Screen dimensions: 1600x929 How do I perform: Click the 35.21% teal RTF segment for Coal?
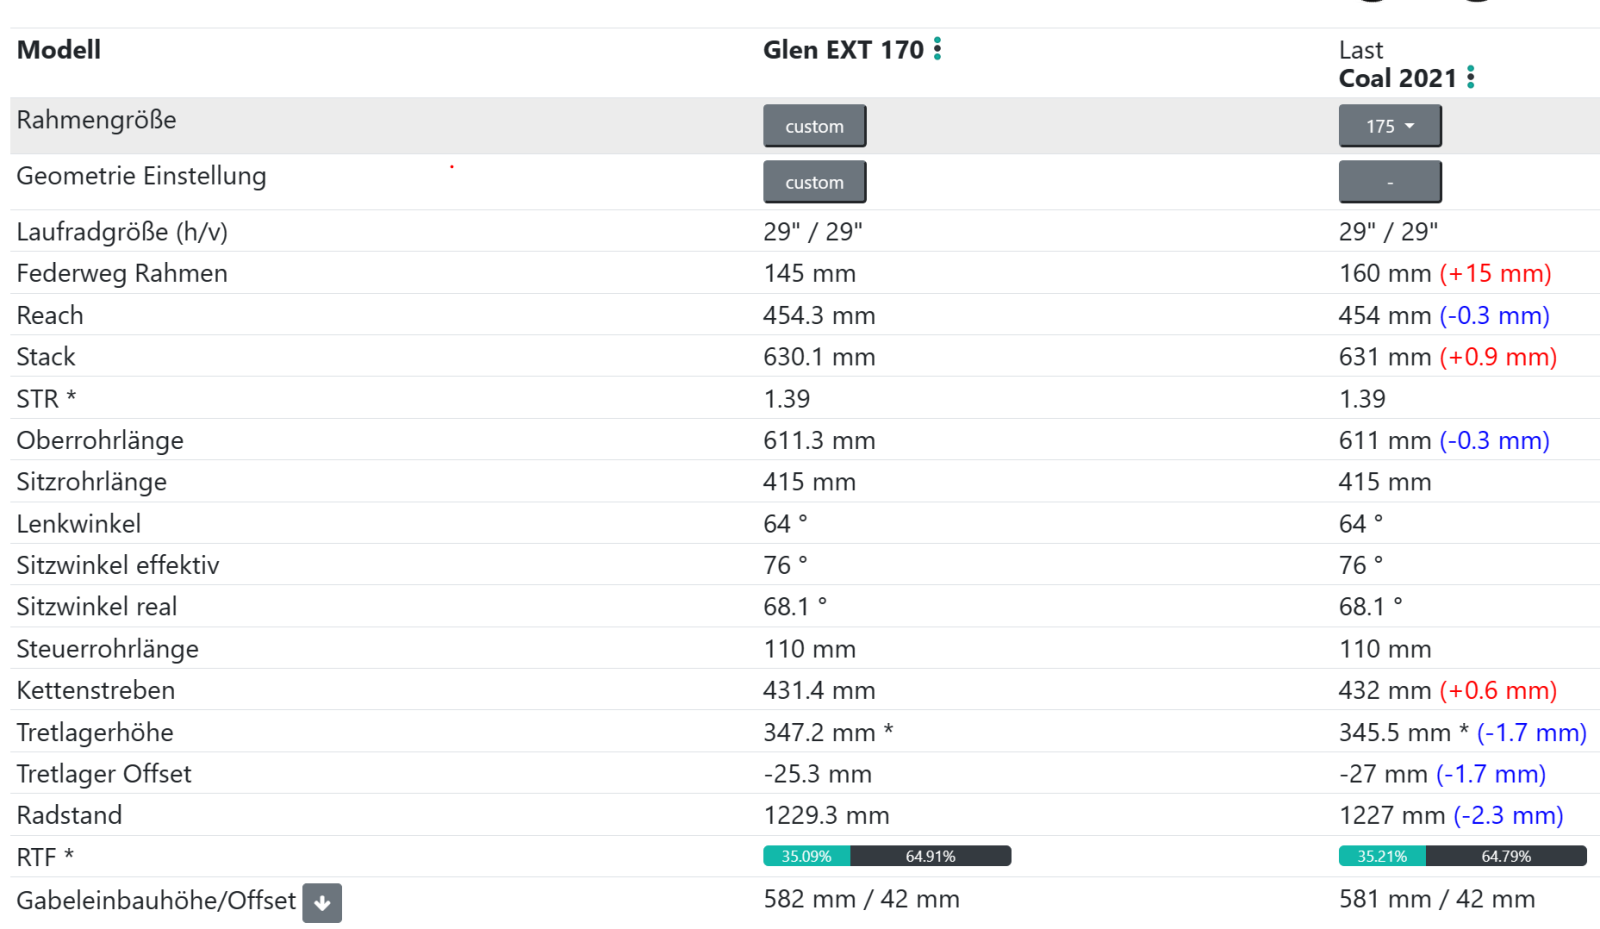coord(1382,856)
